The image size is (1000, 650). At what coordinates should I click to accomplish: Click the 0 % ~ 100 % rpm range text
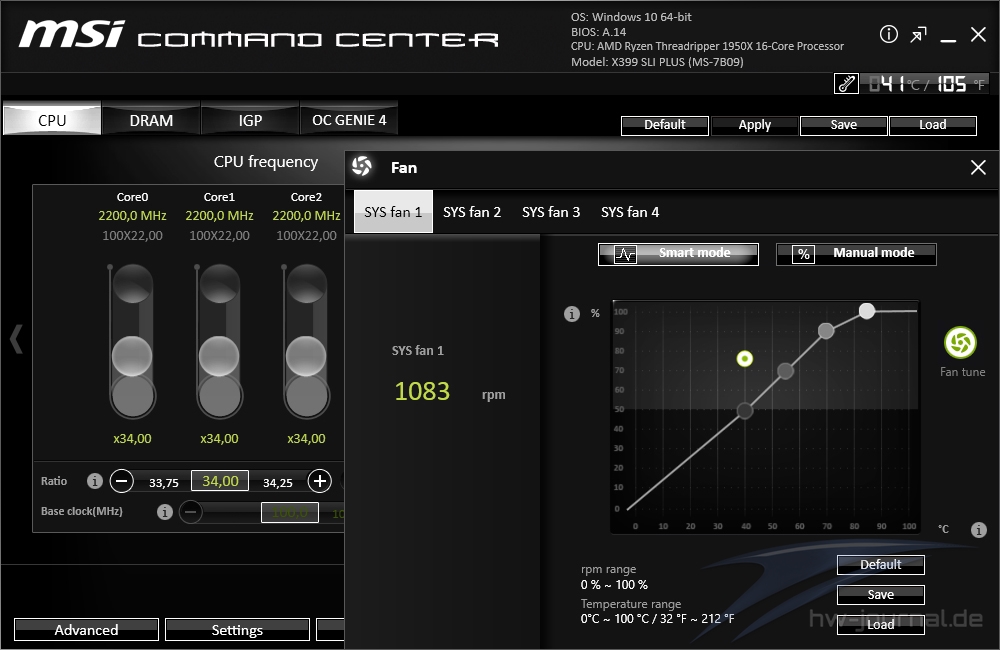614,584
